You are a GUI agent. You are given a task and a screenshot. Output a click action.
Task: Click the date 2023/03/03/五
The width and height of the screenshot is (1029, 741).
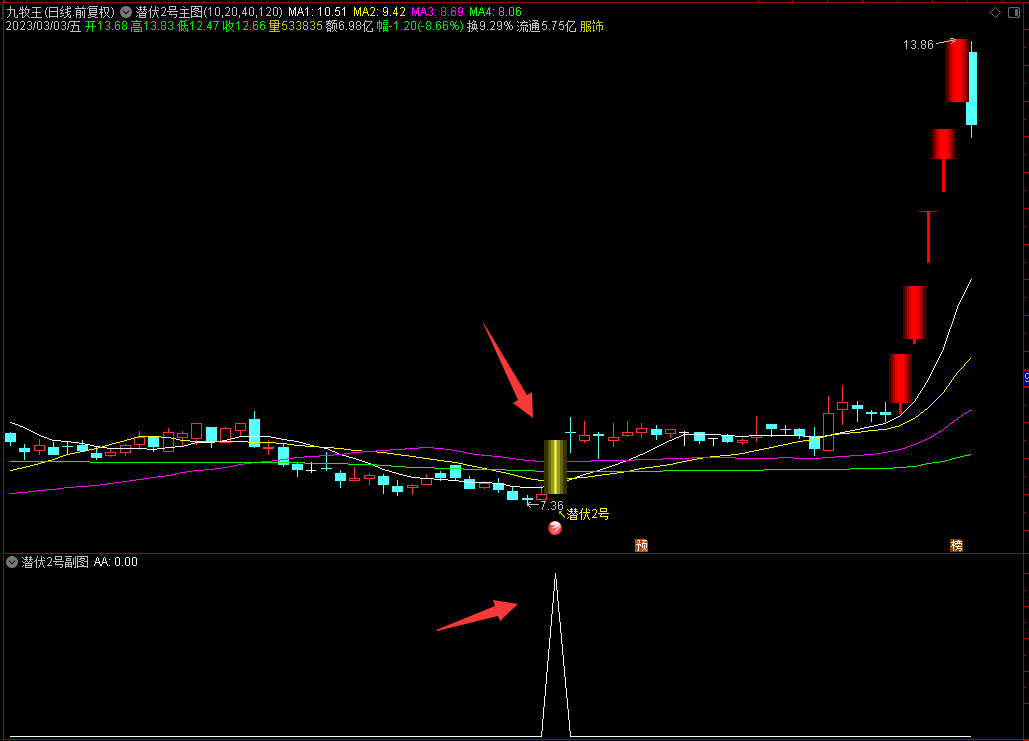click(x=43, y=26)
